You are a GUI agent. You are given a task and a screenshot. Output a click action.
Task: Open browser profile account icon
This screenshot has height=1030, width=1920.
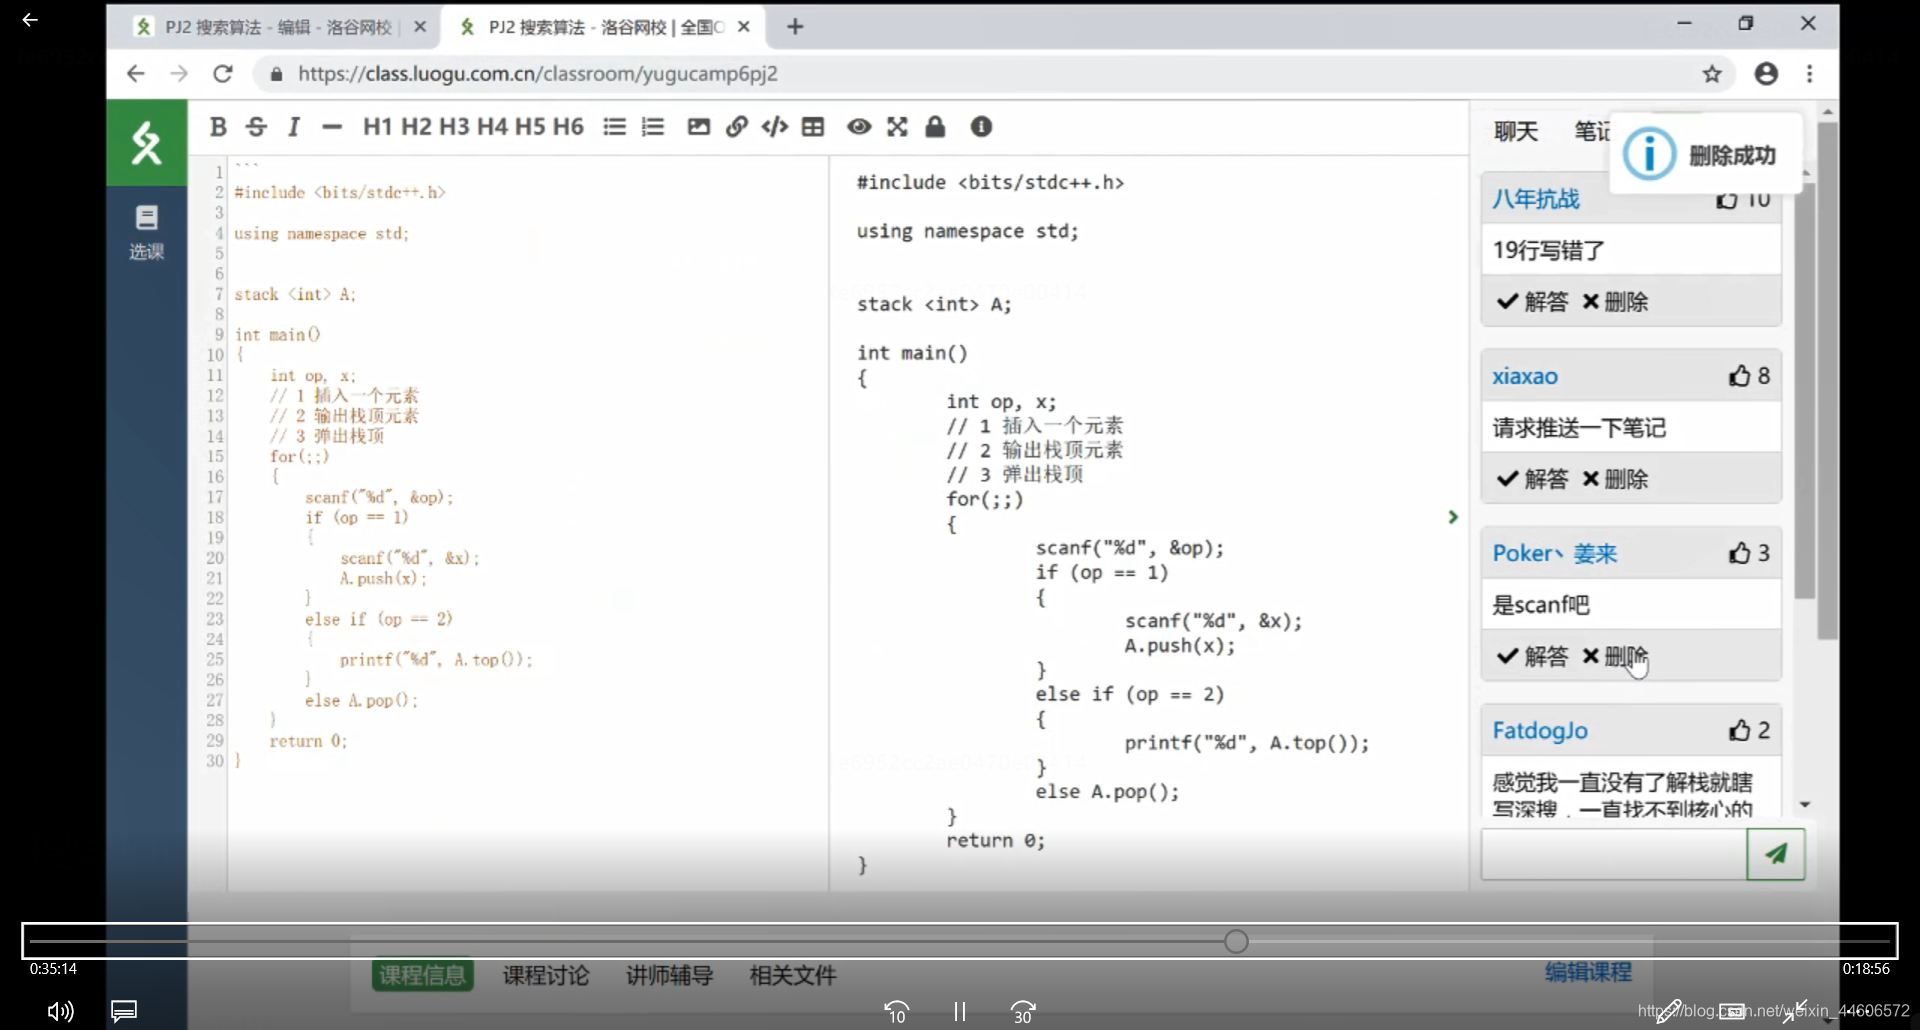tap(1766, 74)
